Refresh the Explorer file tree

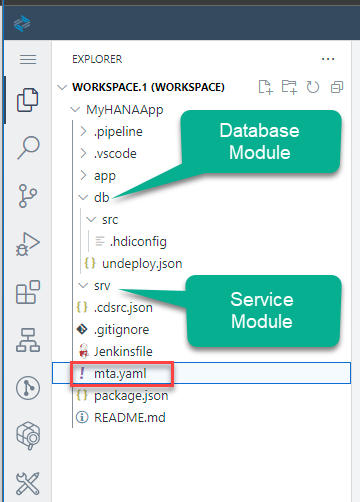point(313,87)
